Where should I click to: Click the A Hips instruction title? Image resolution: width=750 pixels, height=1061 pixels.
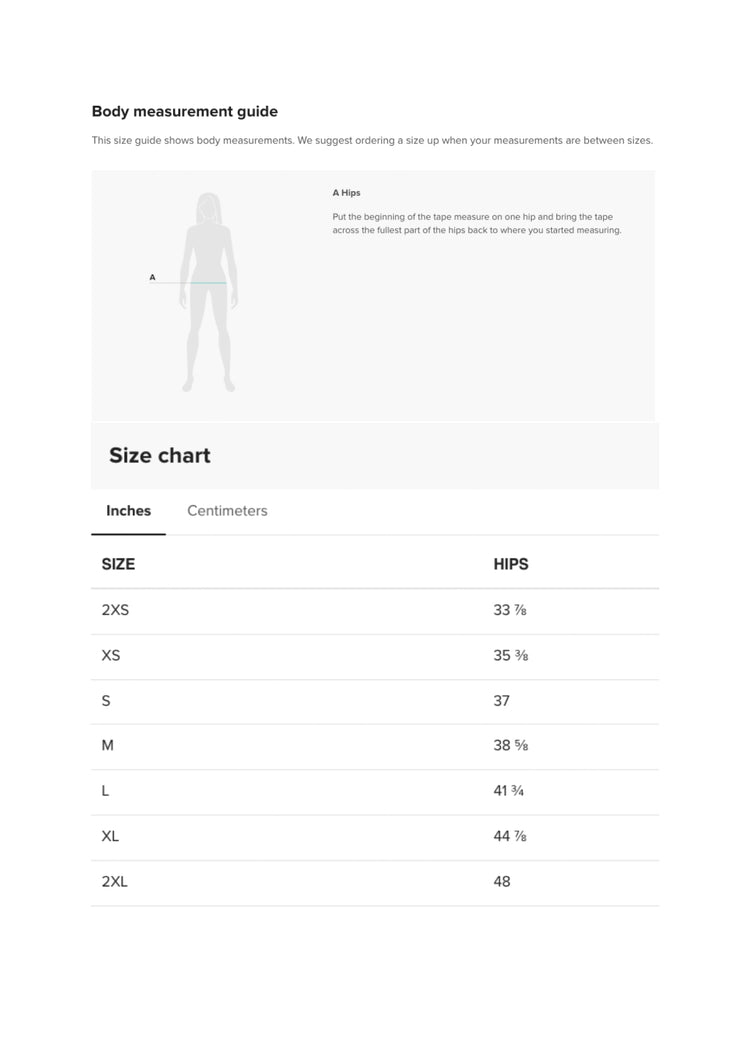pyautogui.click(x=346, y=193)
